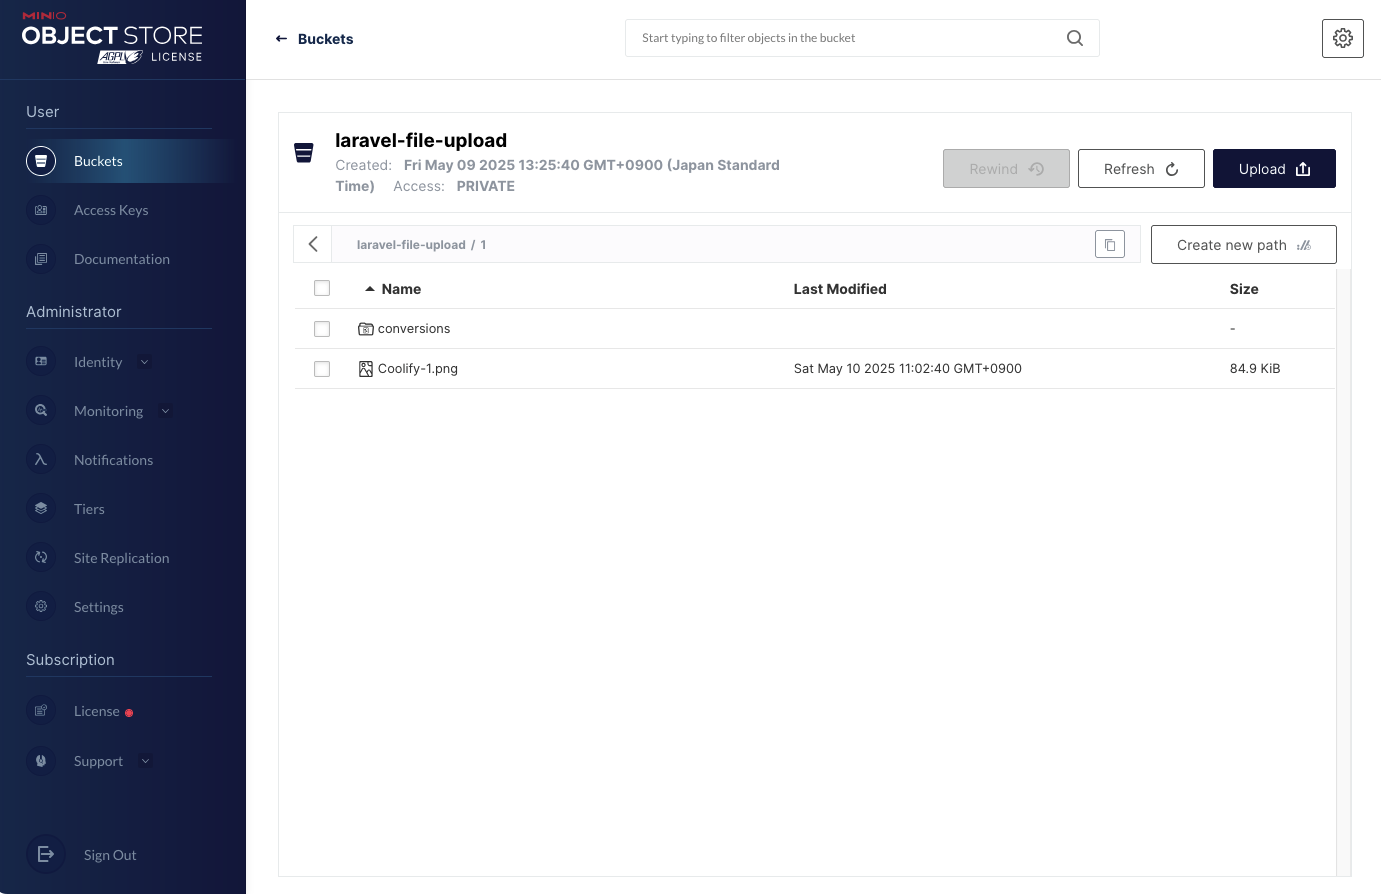Open Access Keys in the sidebar
The width and height of the screenshot is (1381, 894).
[111, 210]
